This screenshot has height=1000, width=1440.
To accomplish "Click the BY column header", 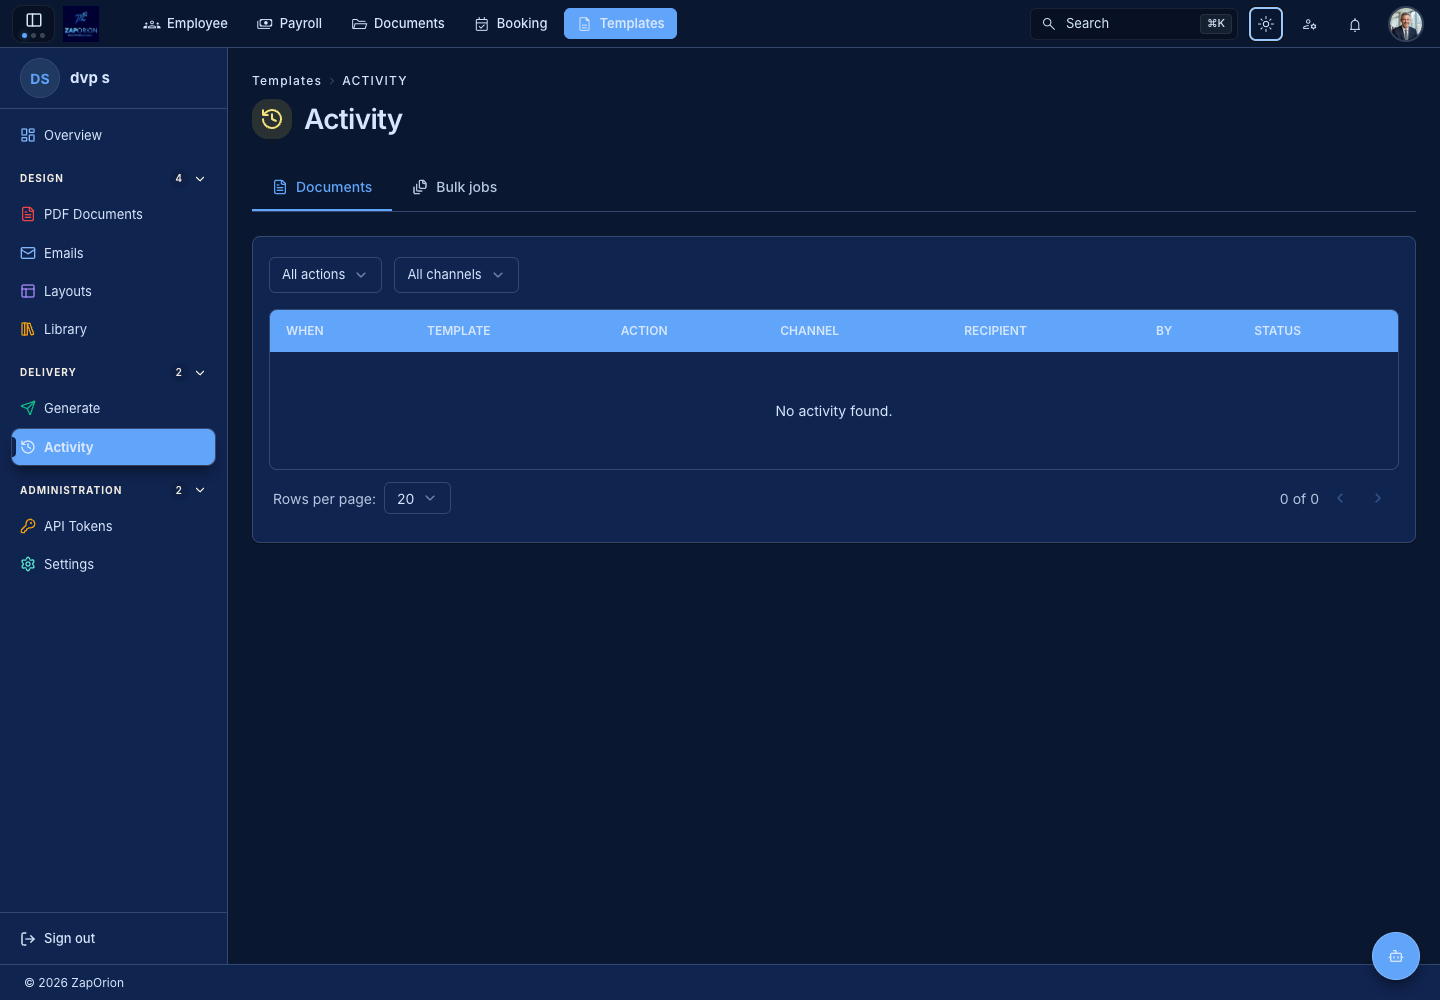I will 1164,331.
